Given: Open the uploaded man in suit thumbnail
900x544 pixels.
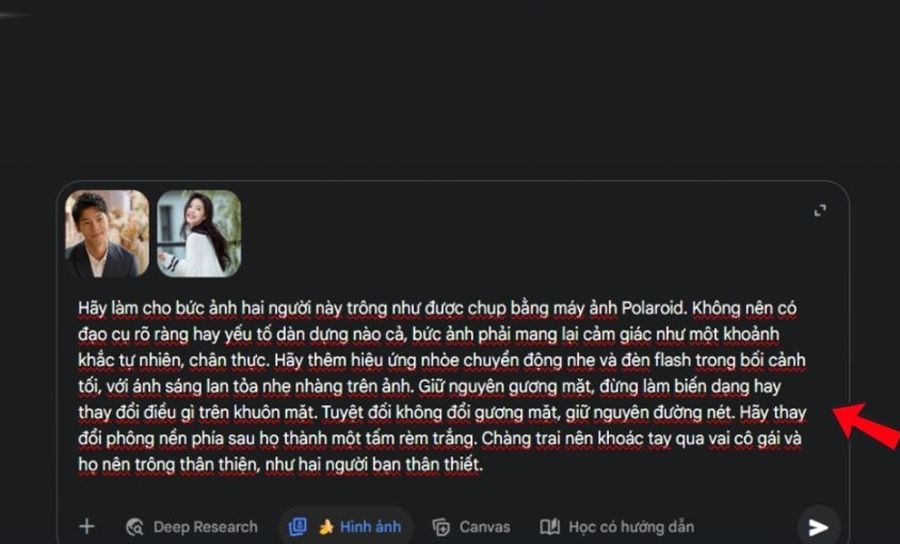Looking at the screenshot, I should 107,234.
